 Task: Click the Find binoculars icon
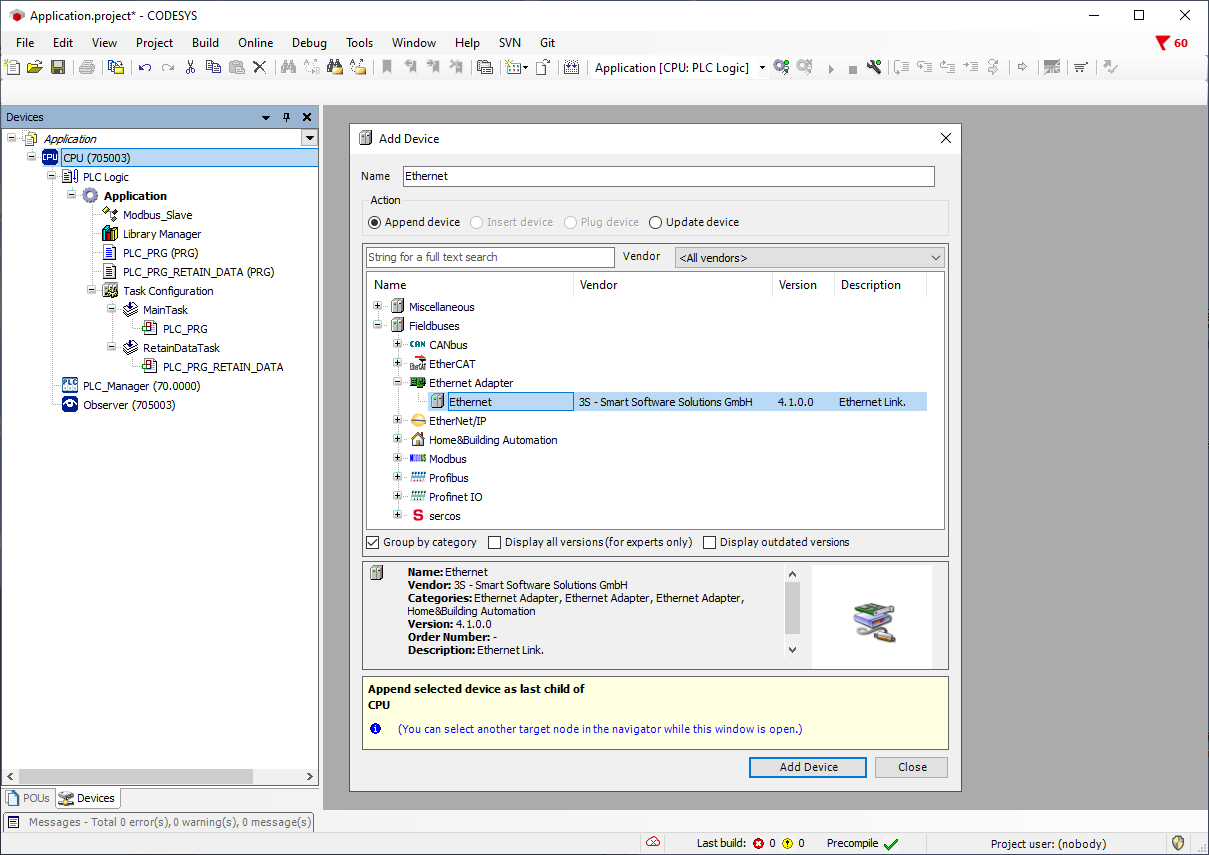288,67
